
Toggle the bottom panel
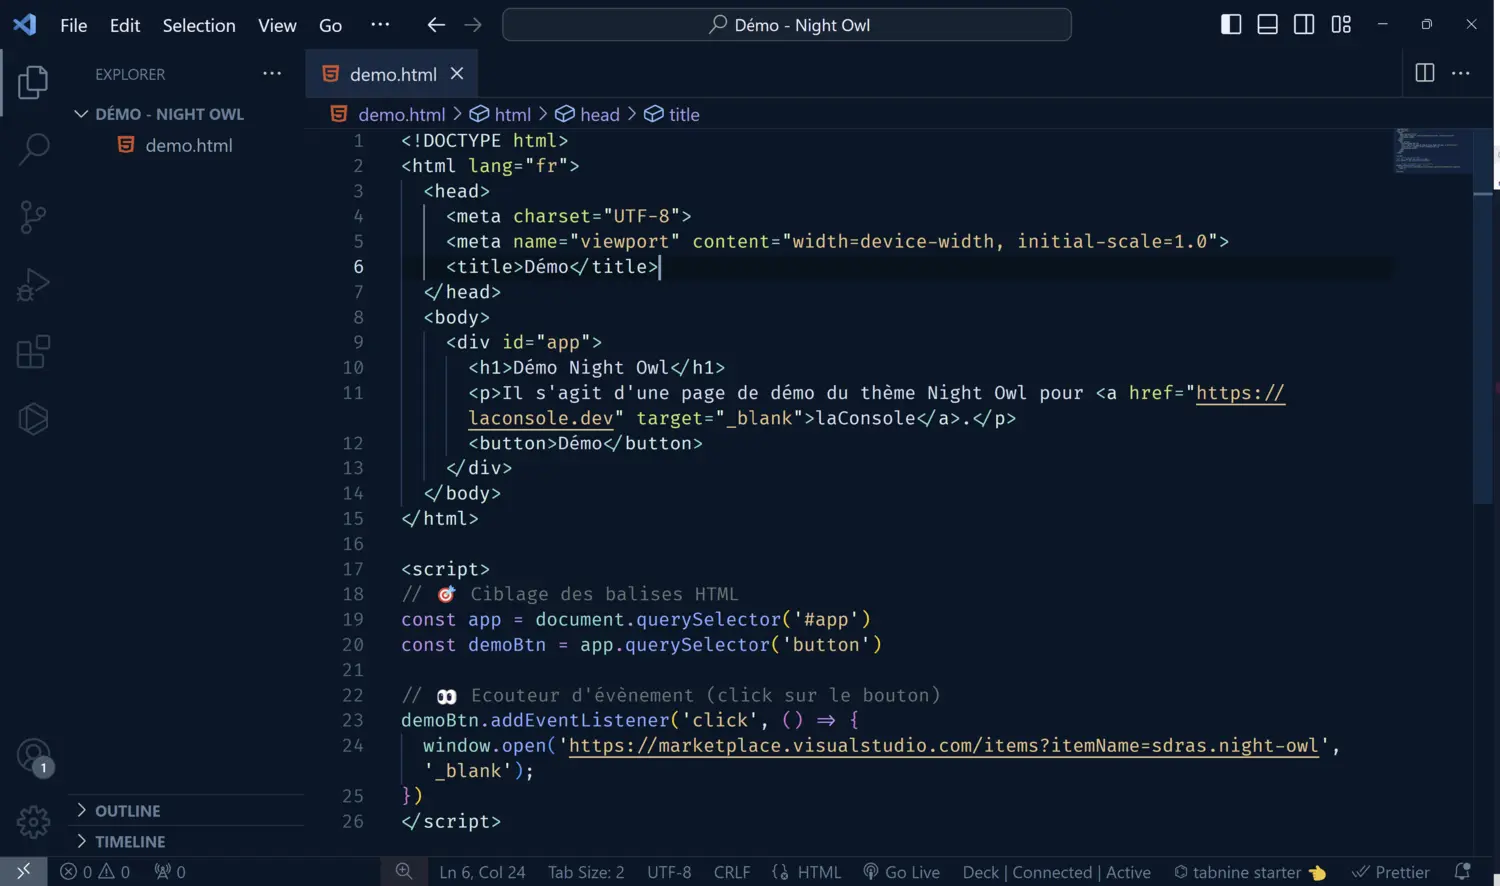tap(1267, 24)
